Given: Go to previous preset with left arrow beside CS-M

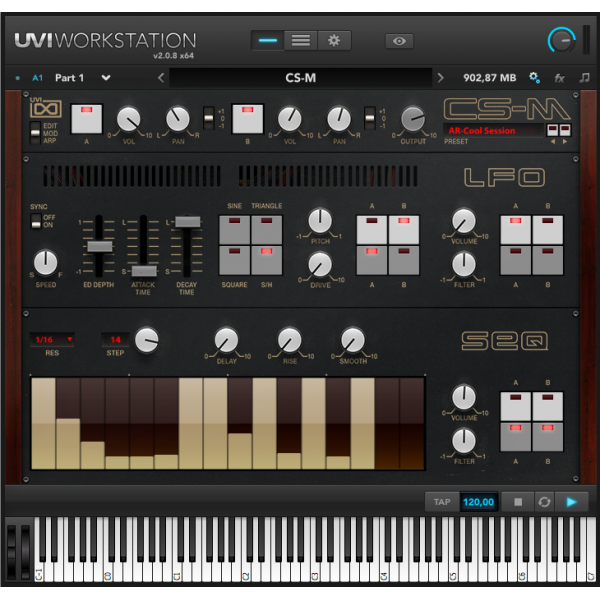Looking at the screenshot, I should (x=161, y=78).
